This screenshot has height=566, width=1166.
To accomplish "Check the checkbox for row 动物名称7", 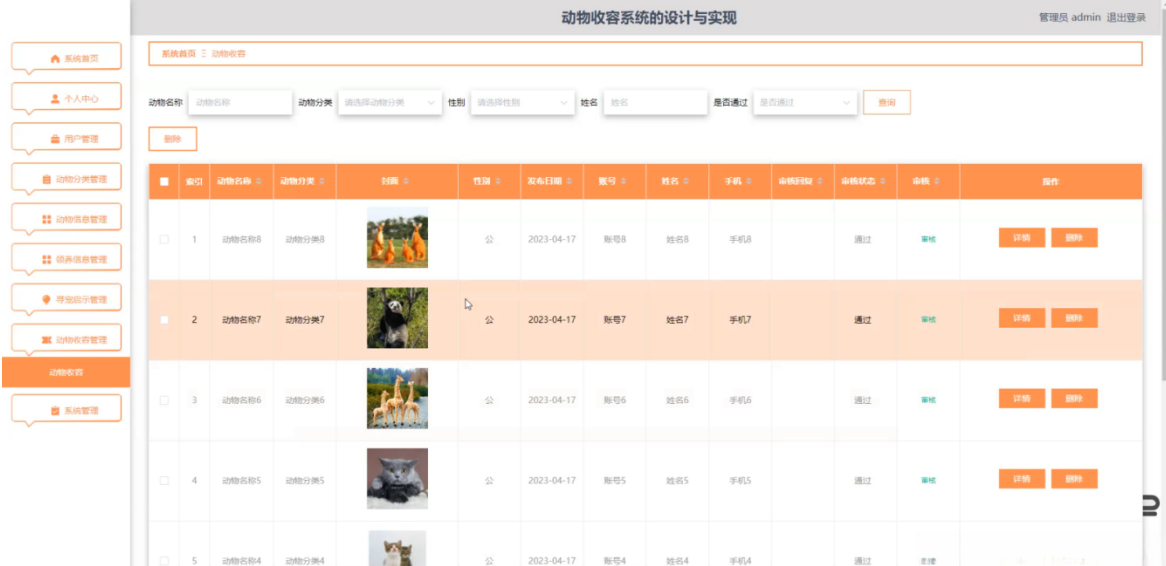I will pyautogui.click(x=164, y=320).
